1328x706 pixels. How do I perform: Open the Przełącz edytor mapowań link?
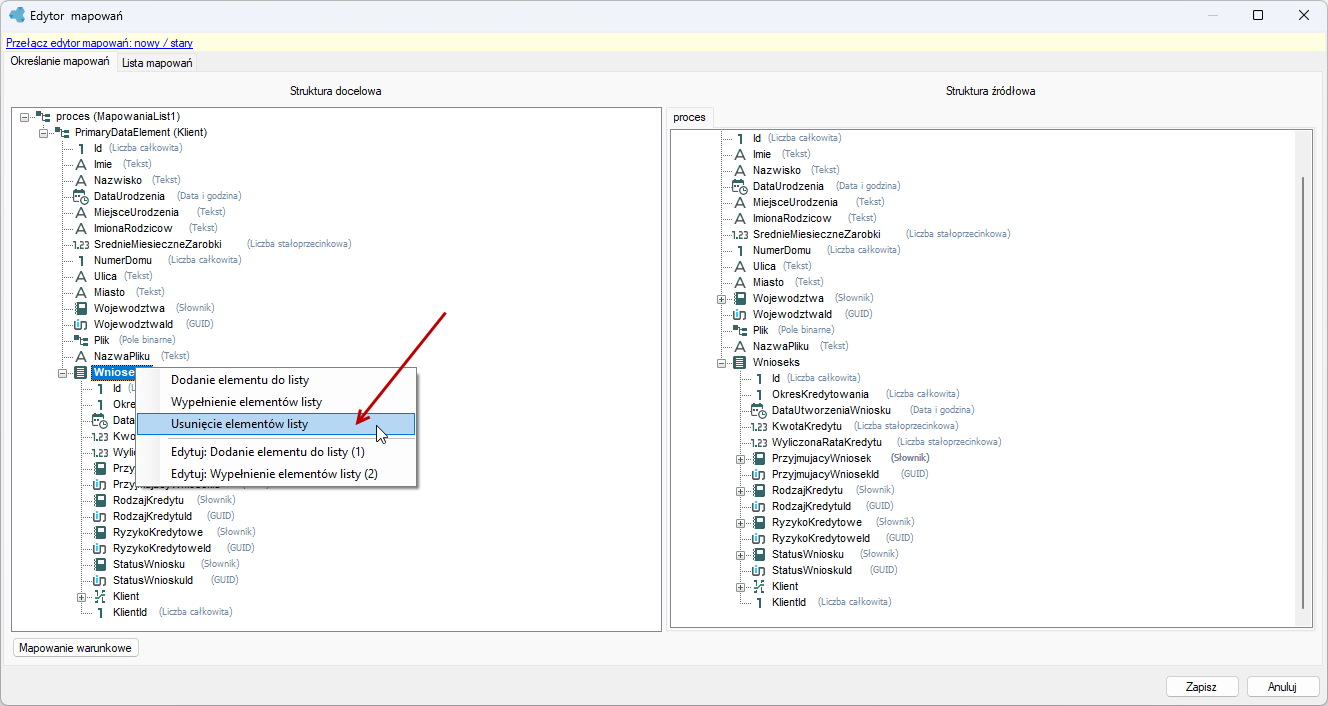click(100, 43)
